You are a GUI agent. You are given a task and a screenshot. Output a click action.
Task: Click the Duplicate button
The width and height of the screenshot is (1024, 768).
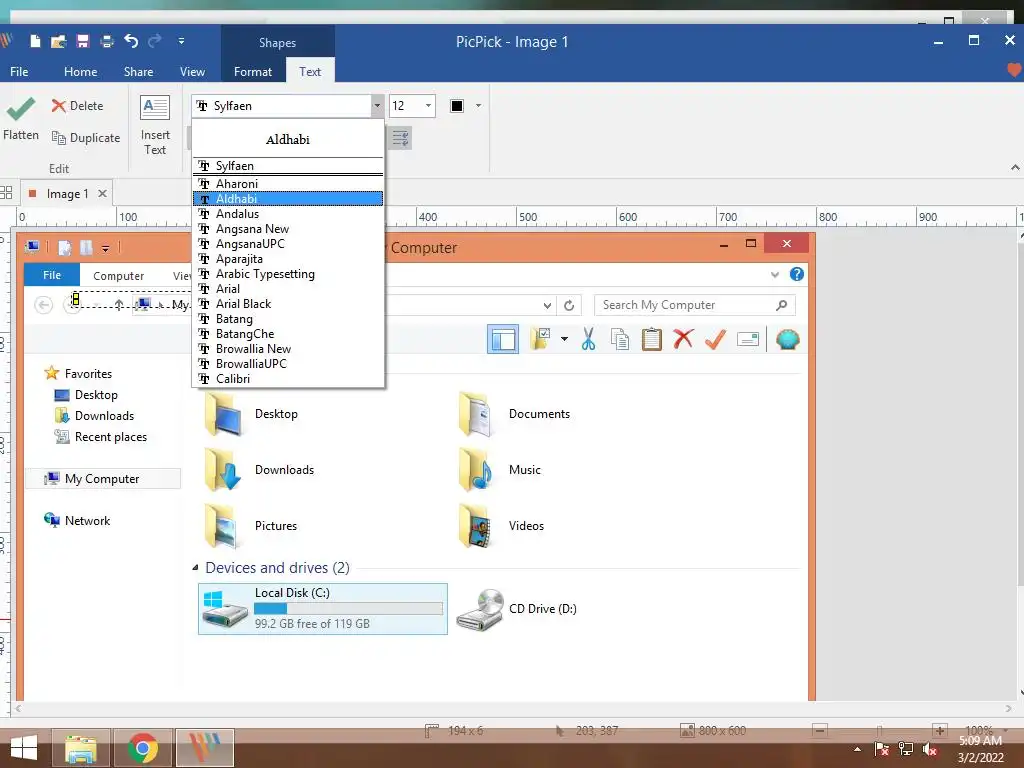[x=86, y=138]
